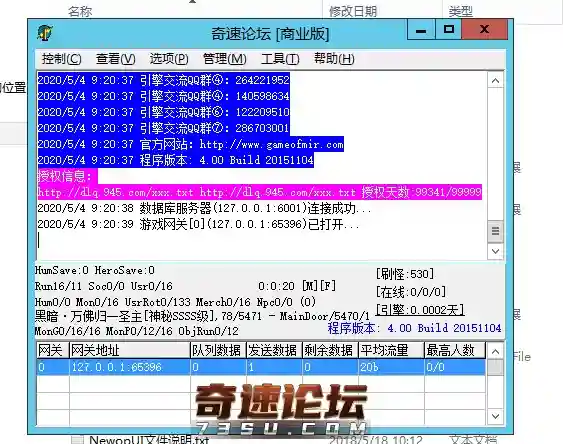Image resolution: width=563 pixels, height=444 pixels.
Task: Click the [刷怪:530] status label
Action: 405,274
